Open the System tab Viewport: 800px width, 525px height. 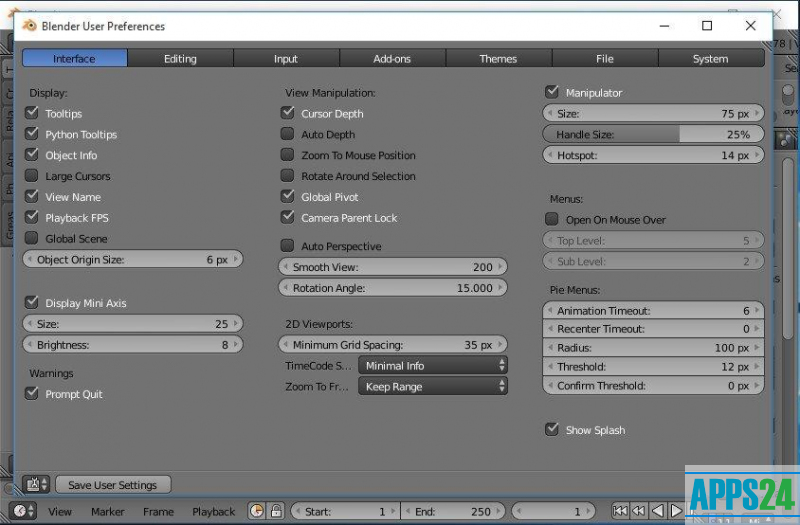(x=711, y=58)
